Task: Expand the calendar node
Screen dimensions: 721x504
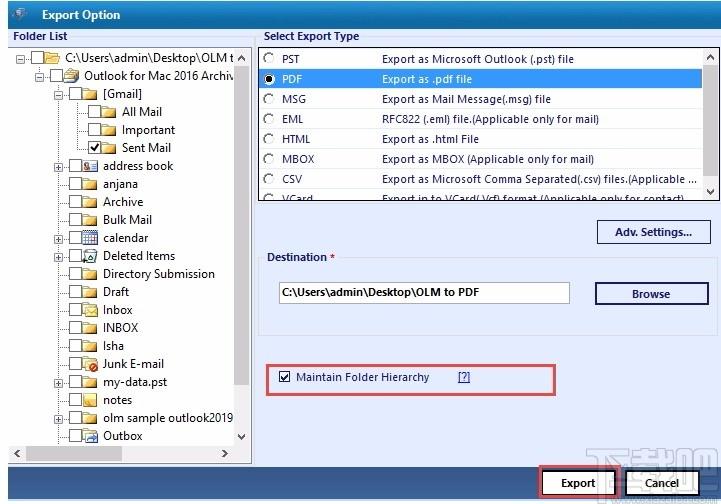Action: 58,239
